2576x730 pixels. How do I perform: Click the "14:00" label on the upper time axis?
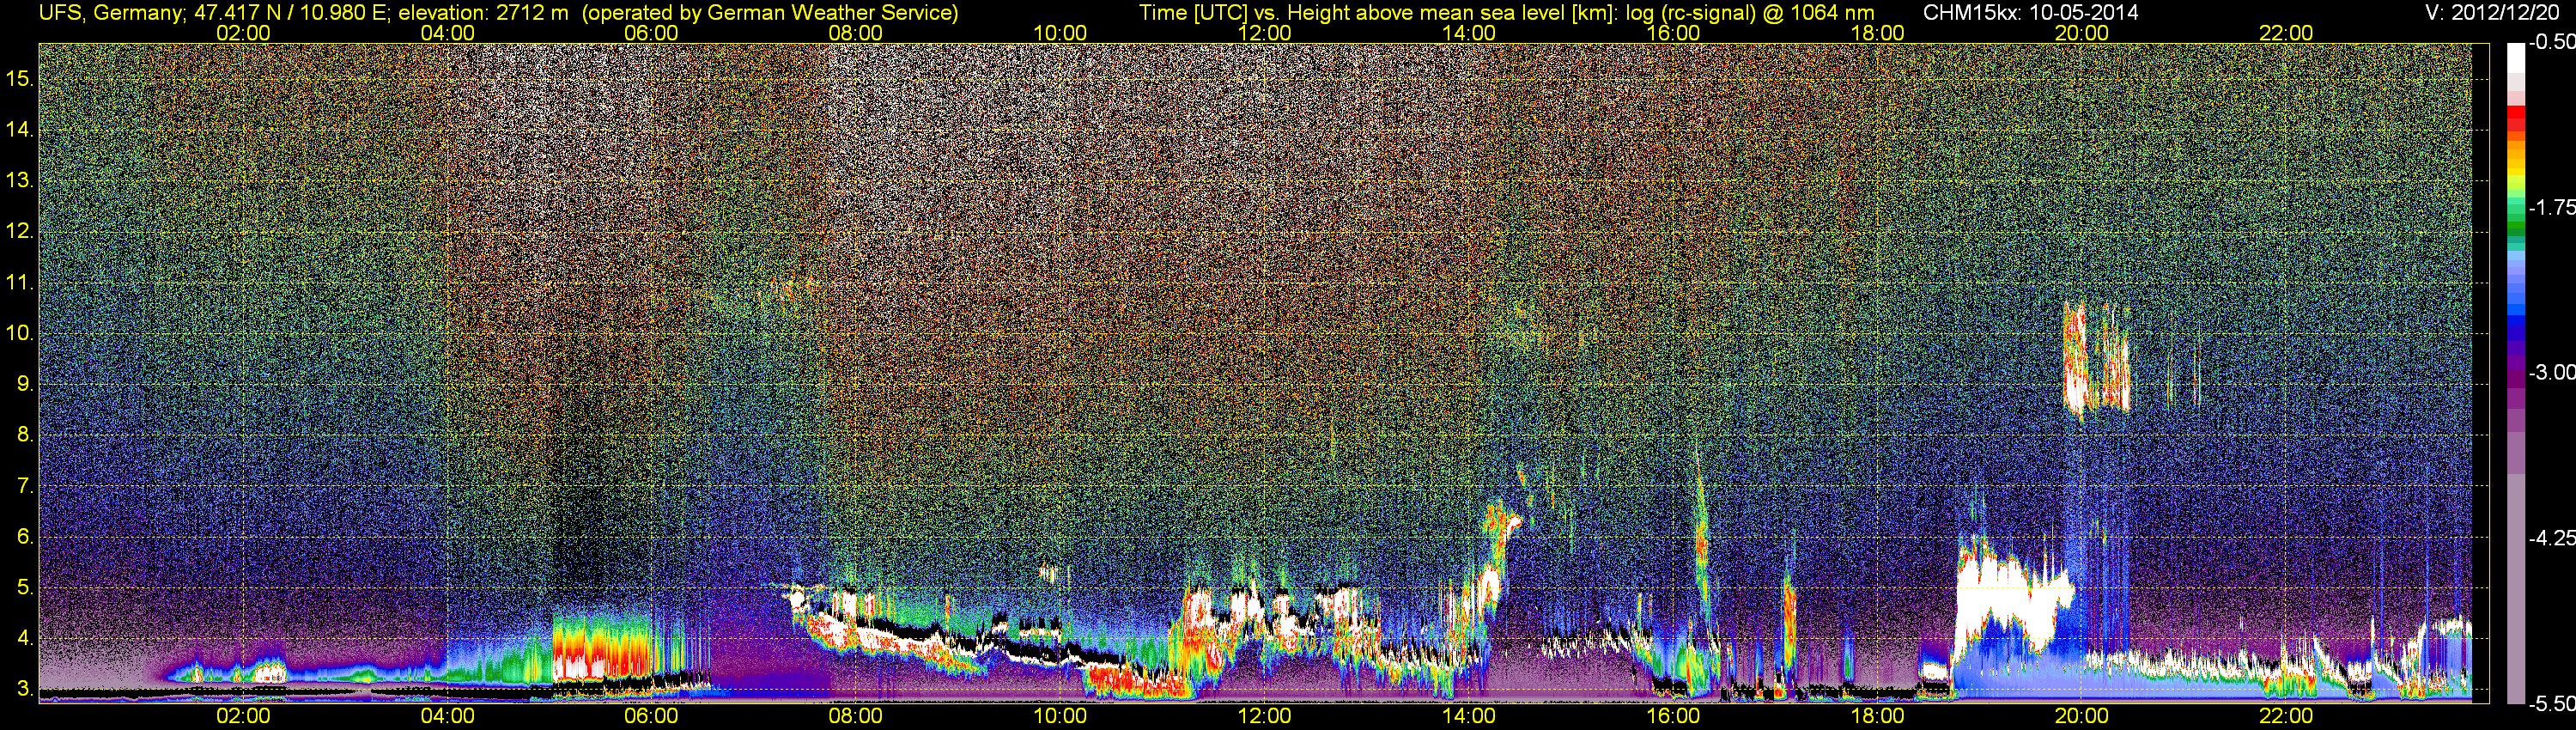click(1469, 33)
